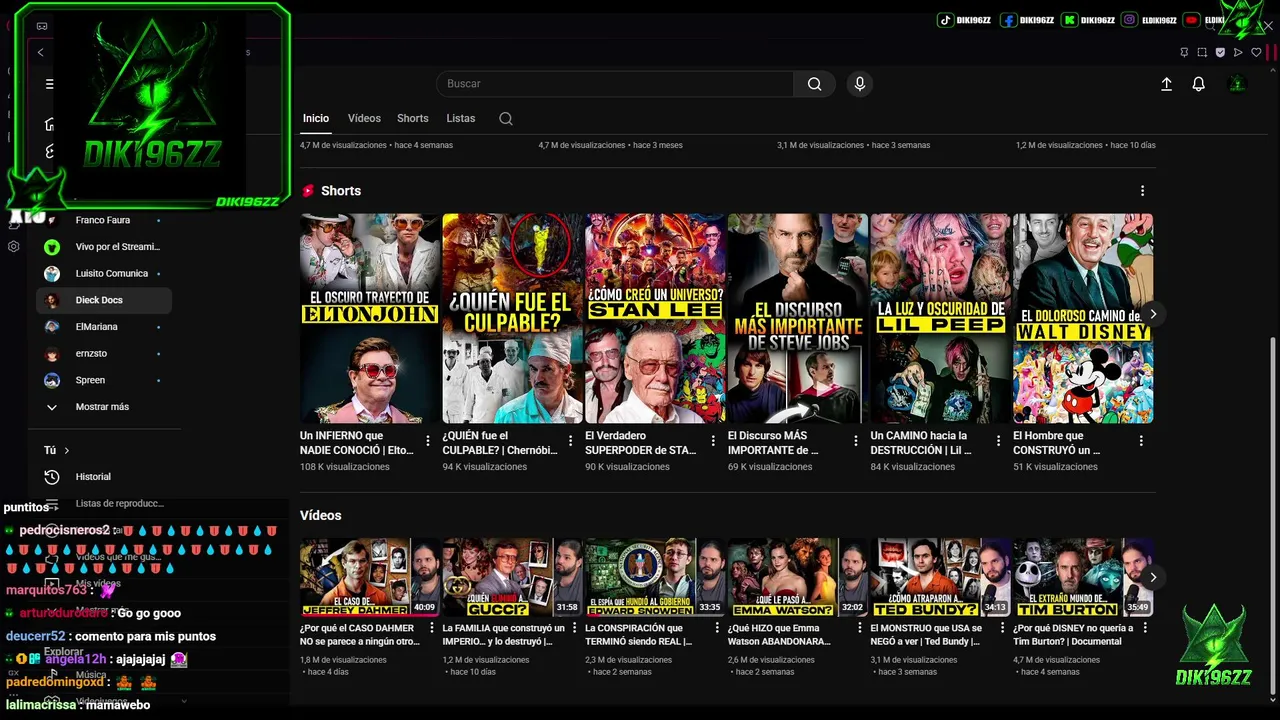1280x720 pixels.
Task: Open the upload video icon
Action: (1166, 84)
